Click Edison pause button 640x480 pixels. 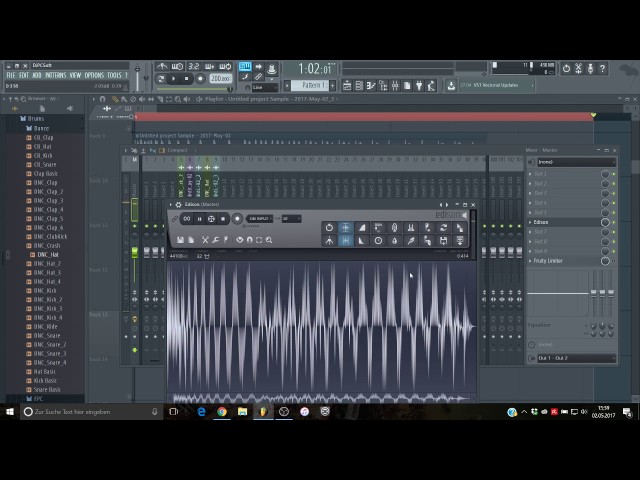point(200,219)
